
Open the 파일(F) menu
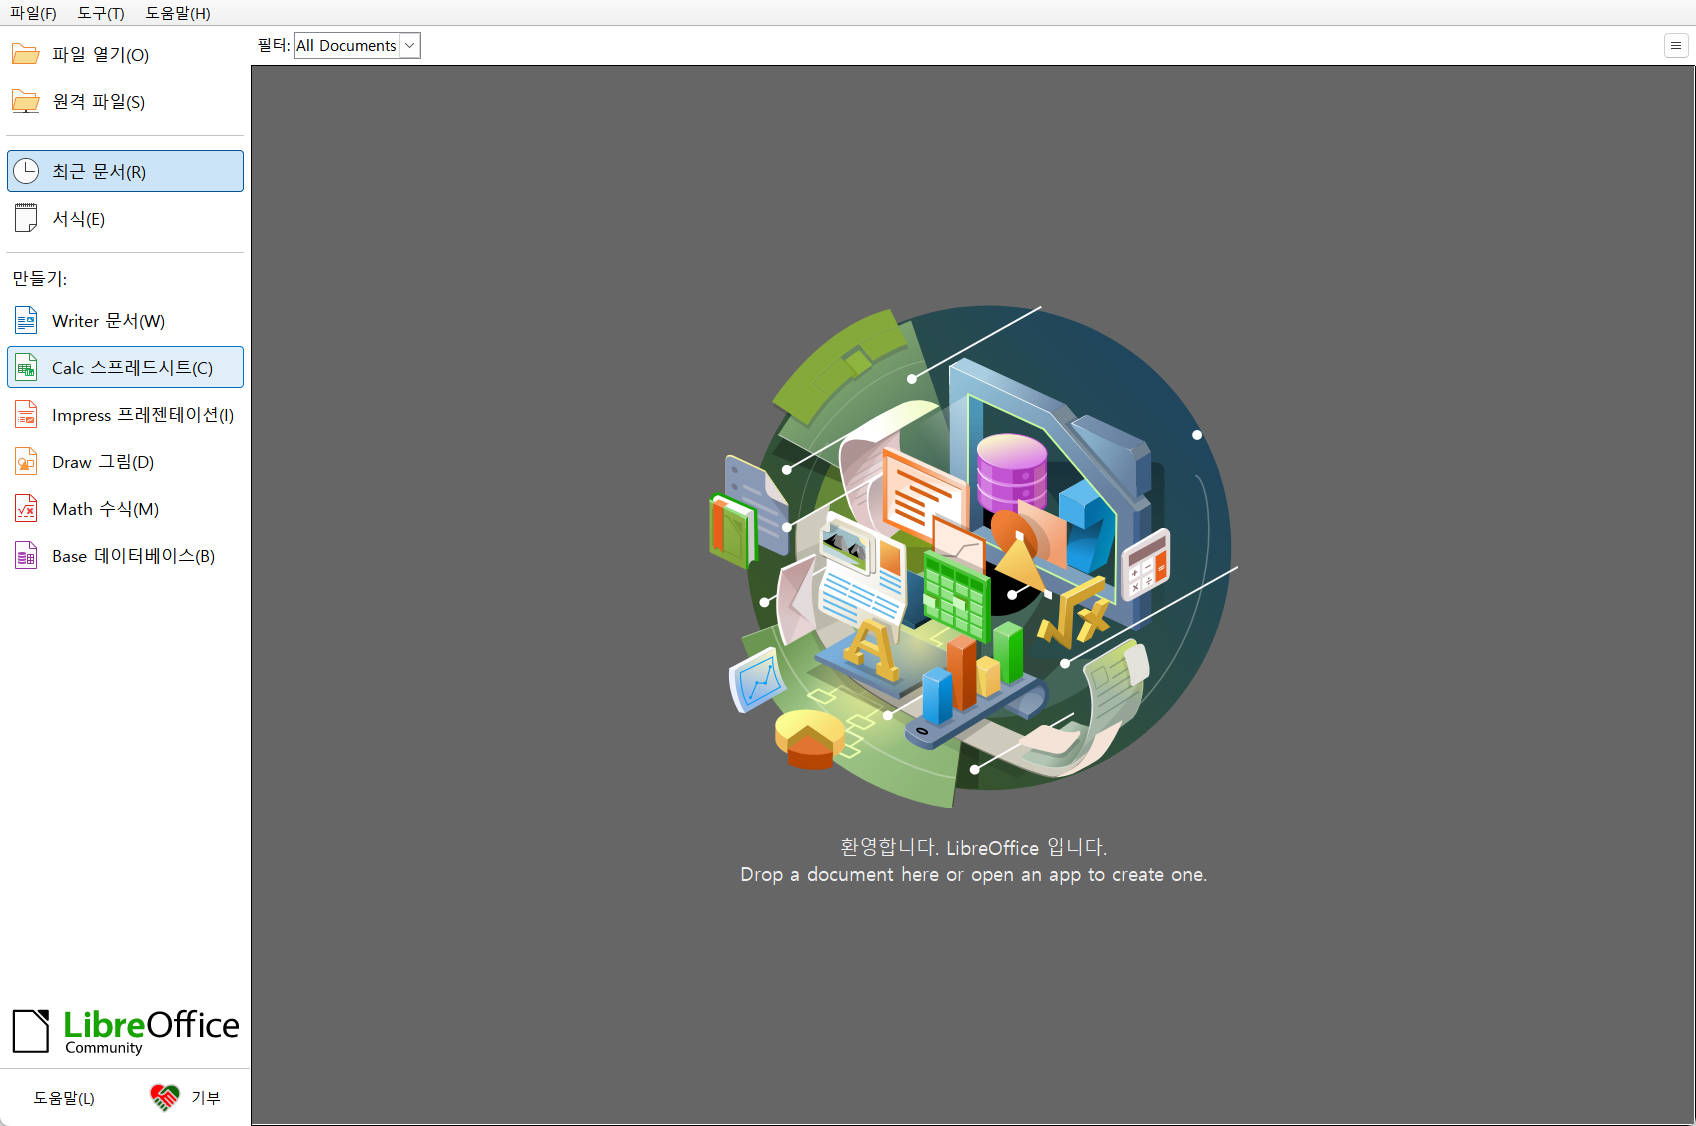pyautogui.click(x=34, y=13)
